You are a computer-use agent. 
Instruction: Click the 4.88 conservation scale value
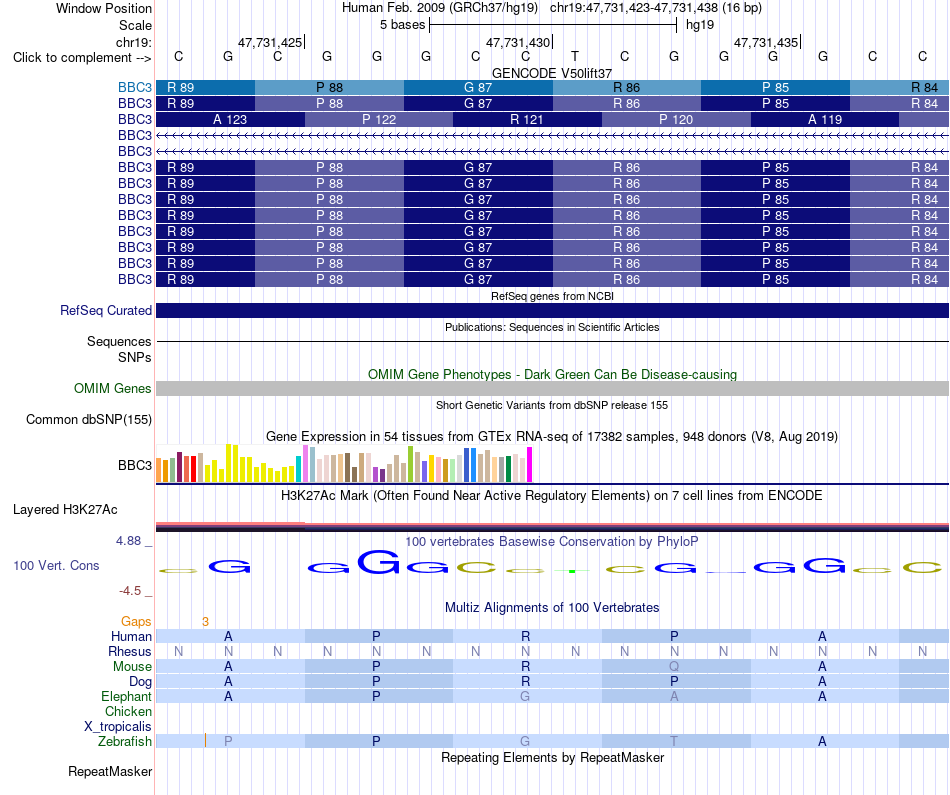128,541
